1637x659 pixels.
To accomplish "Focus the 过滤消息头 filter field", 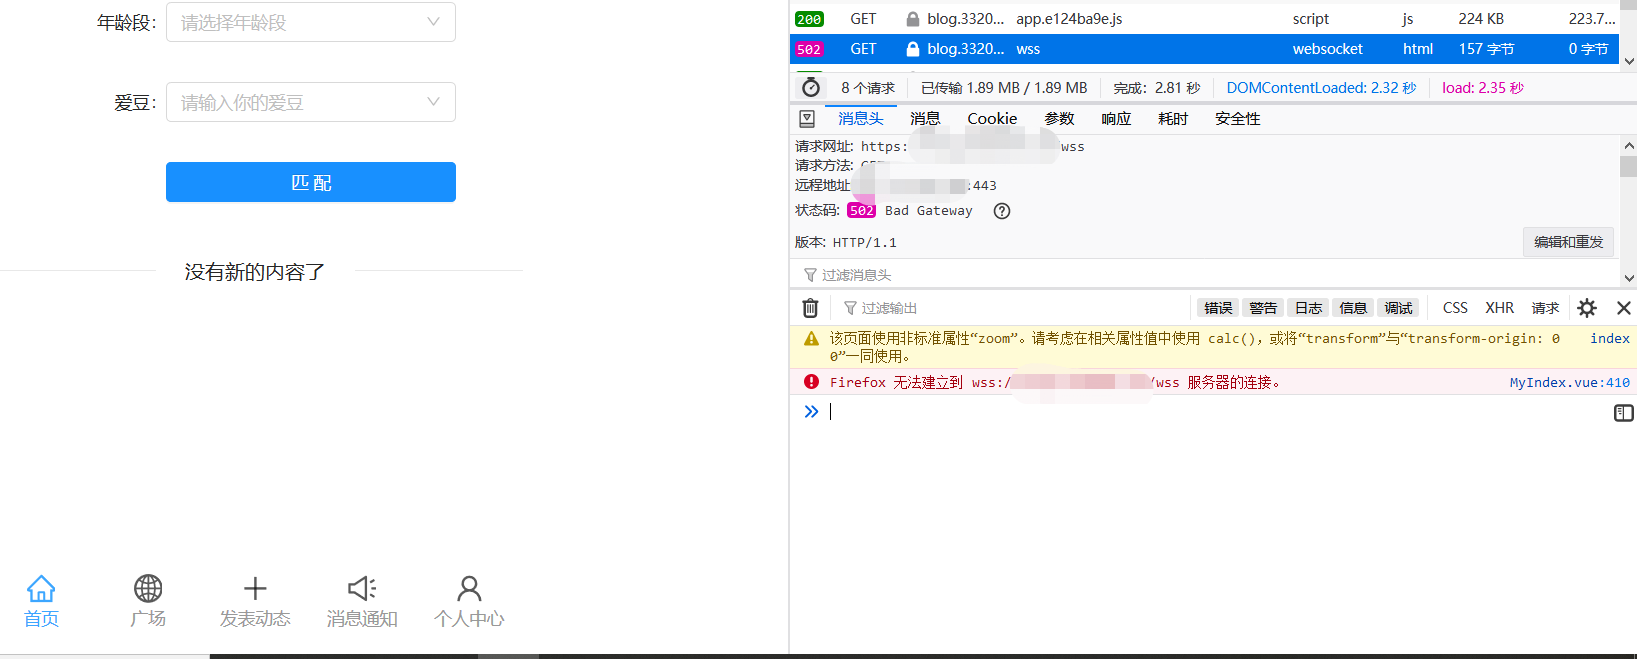I will pyautogui.click(x=1205, y=275).
